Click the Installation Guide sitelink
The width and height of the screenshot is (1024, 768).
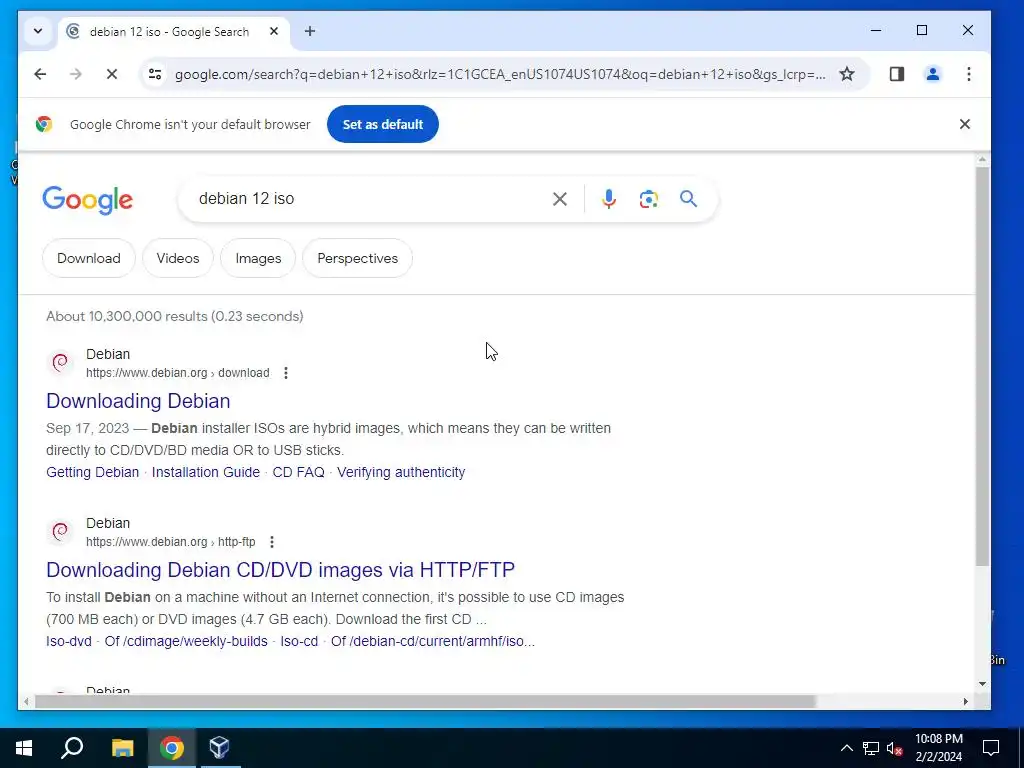tap(206, 472)
